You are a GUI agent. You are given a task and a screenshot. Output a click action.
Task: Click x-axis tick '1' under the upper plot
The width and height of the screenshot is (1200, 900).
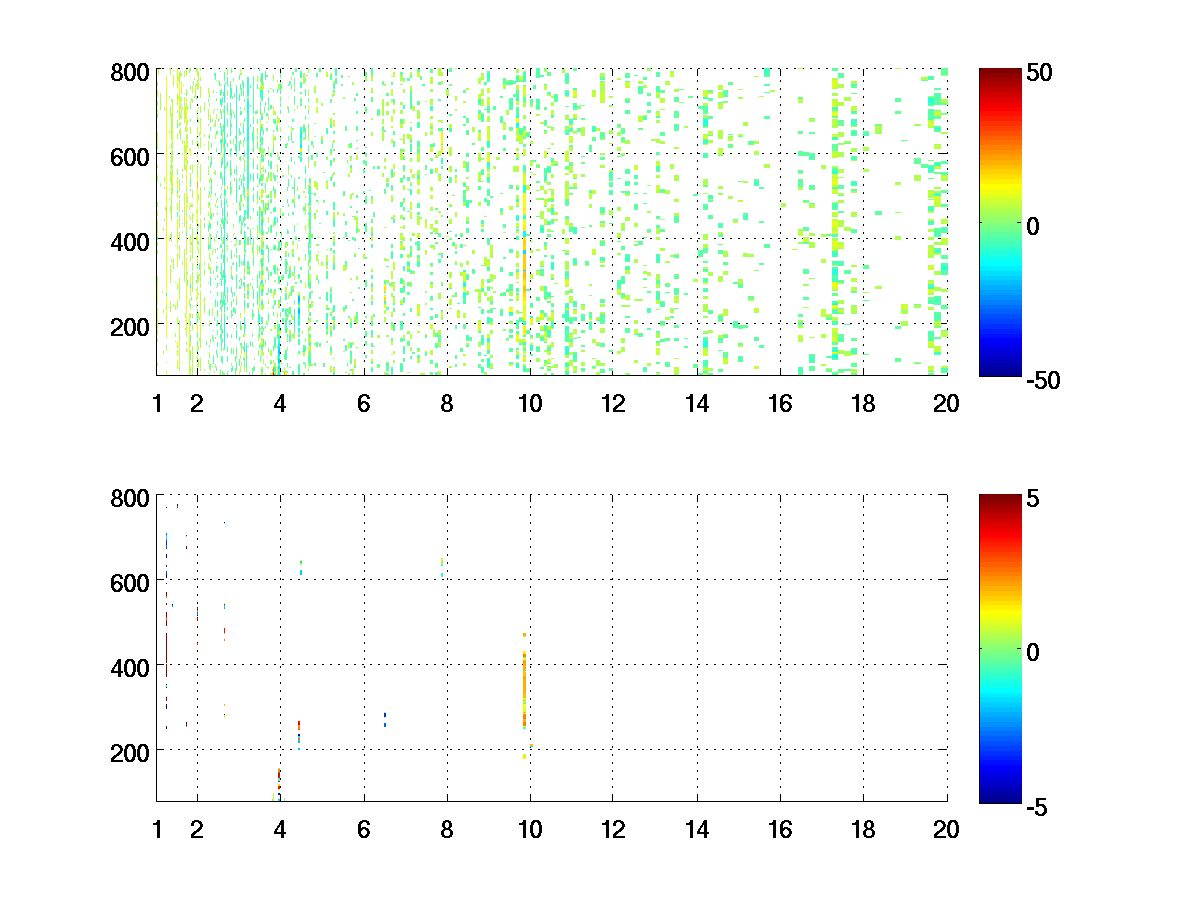click(157, 404)
